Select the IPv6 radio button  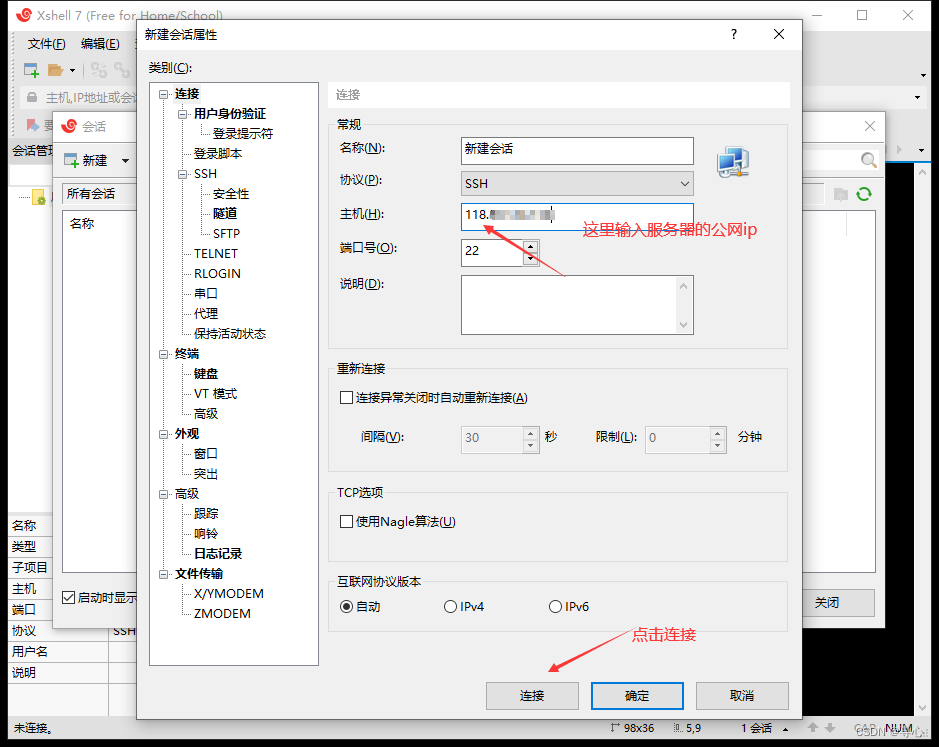[x=555, y=606]
